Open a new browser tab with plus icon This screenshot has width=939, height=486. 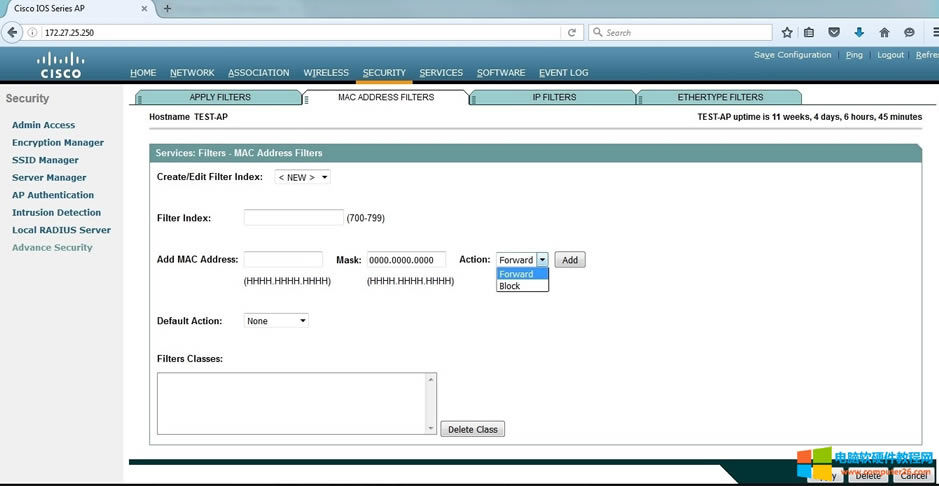pyautogui.click(x=167, y=8)
